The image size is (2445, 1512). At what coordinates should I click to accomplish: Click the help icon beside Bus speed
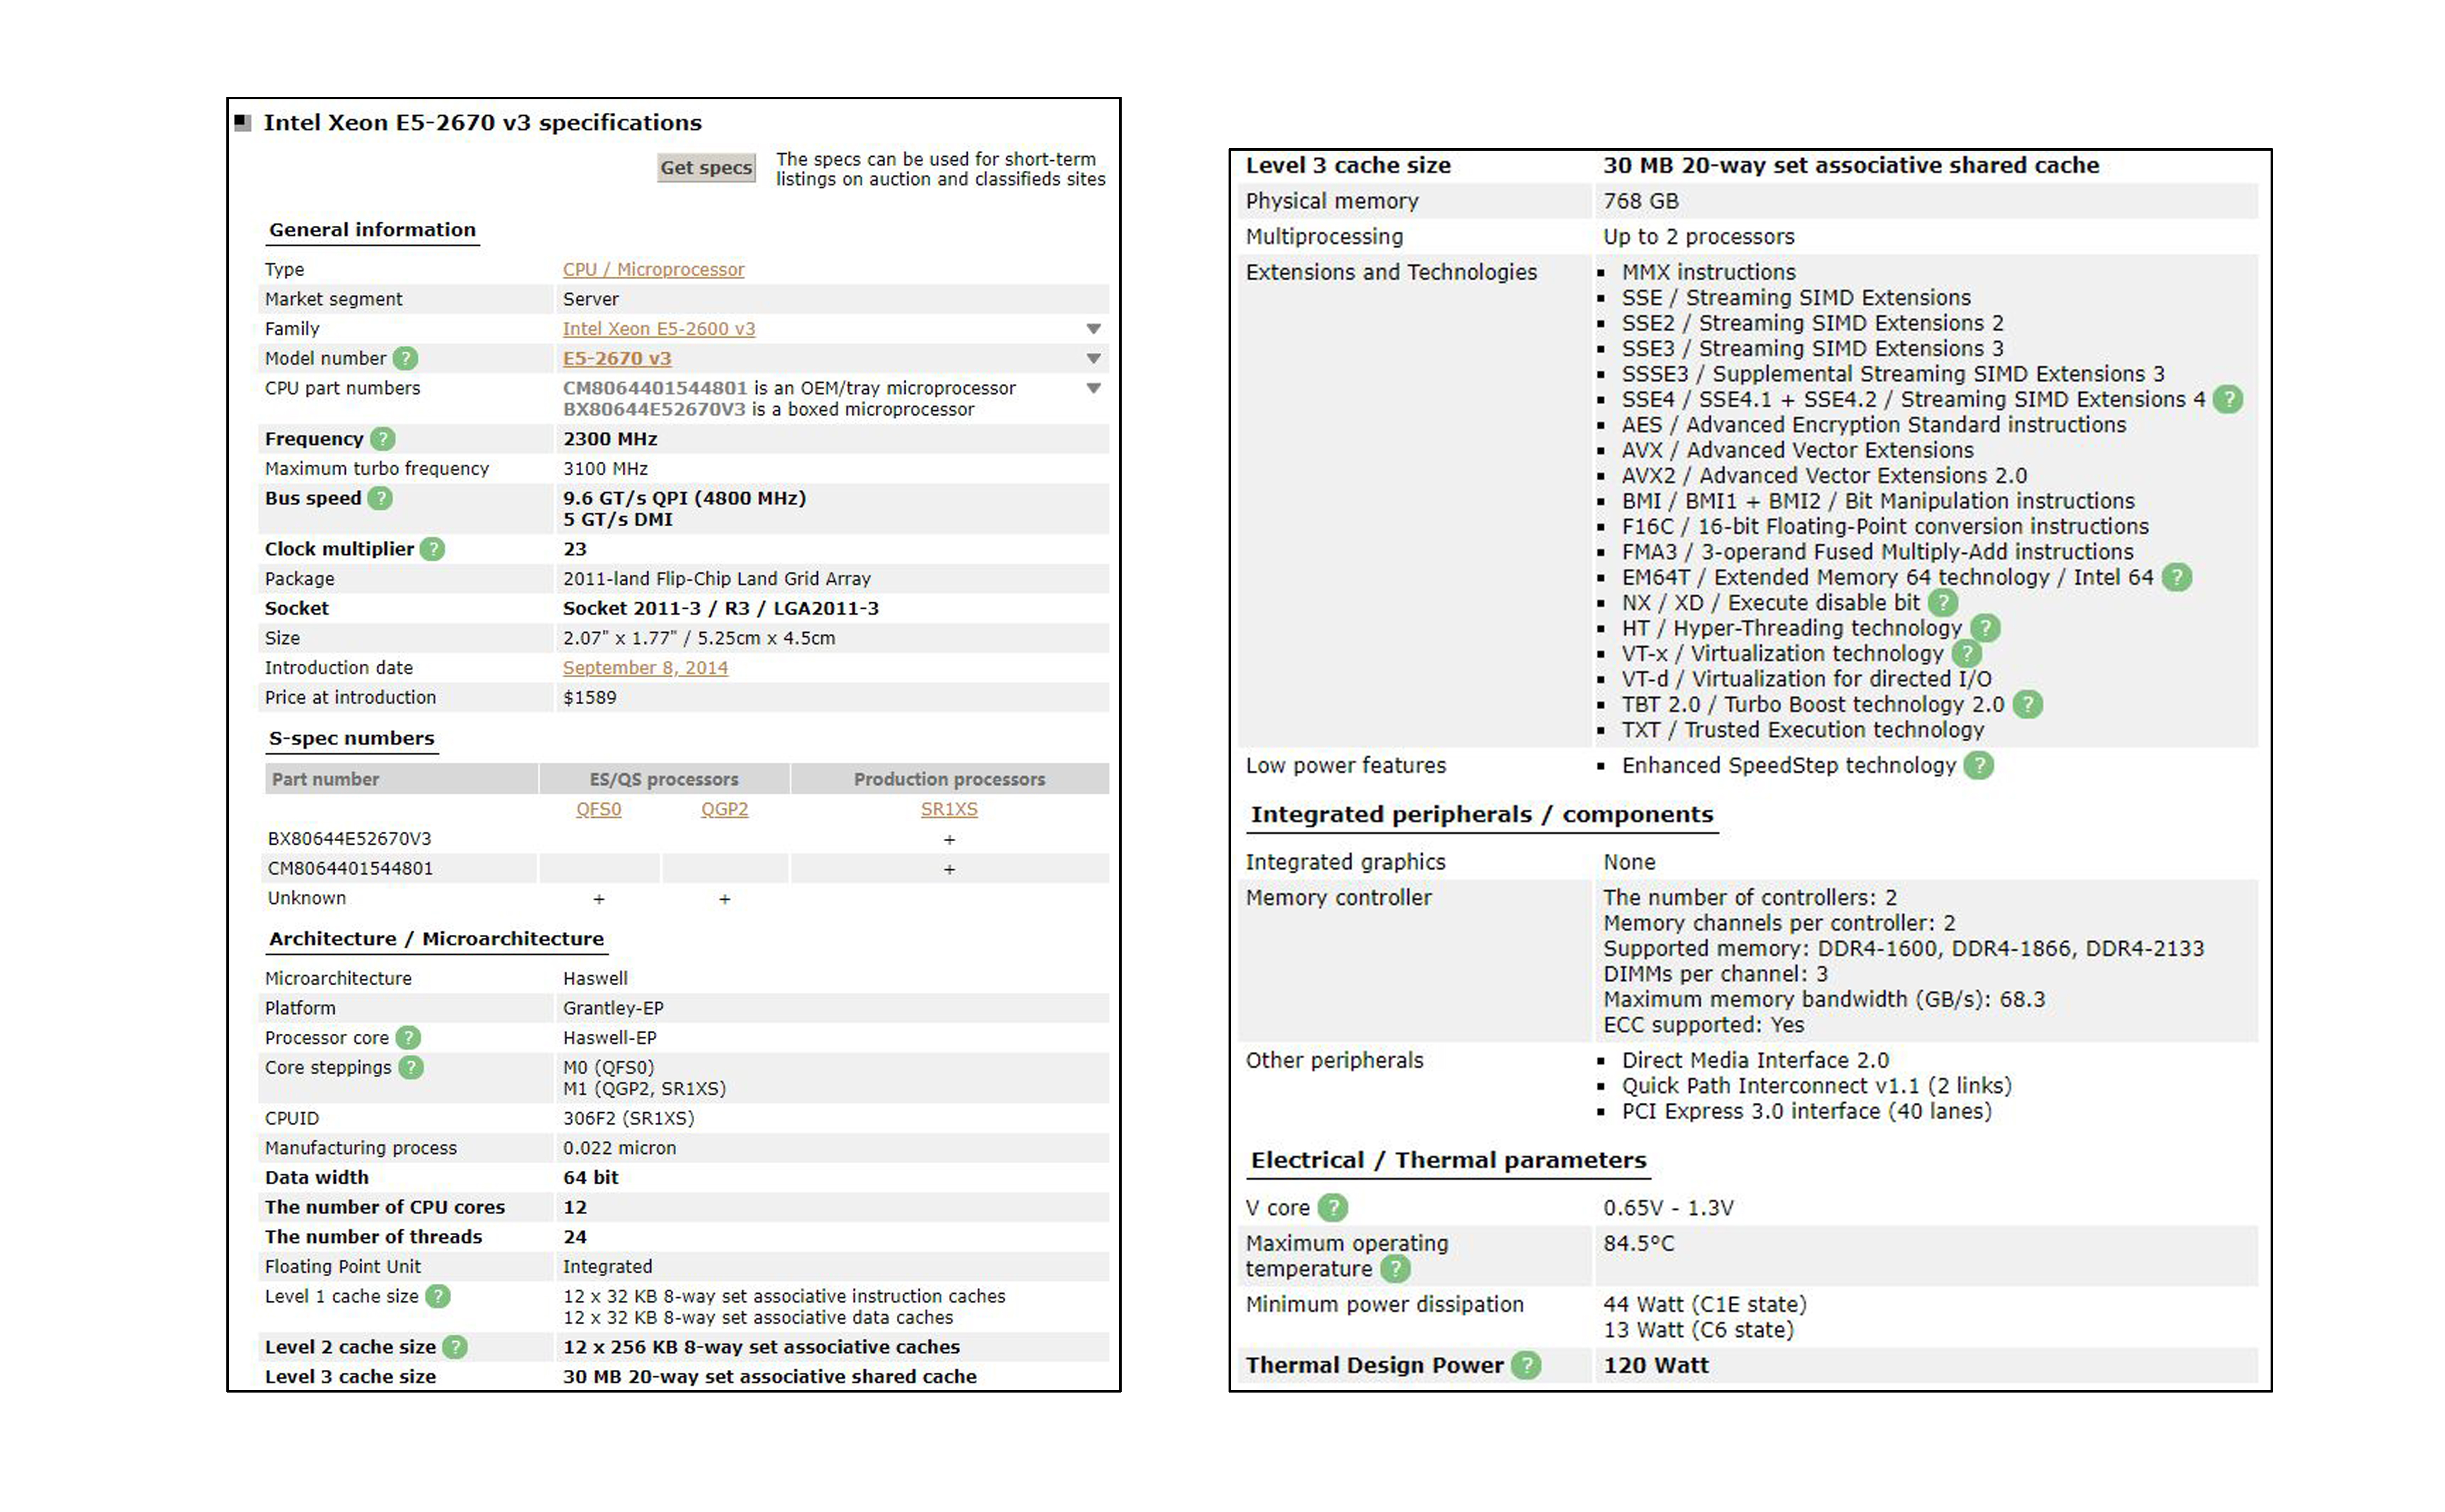click(380, 498)
